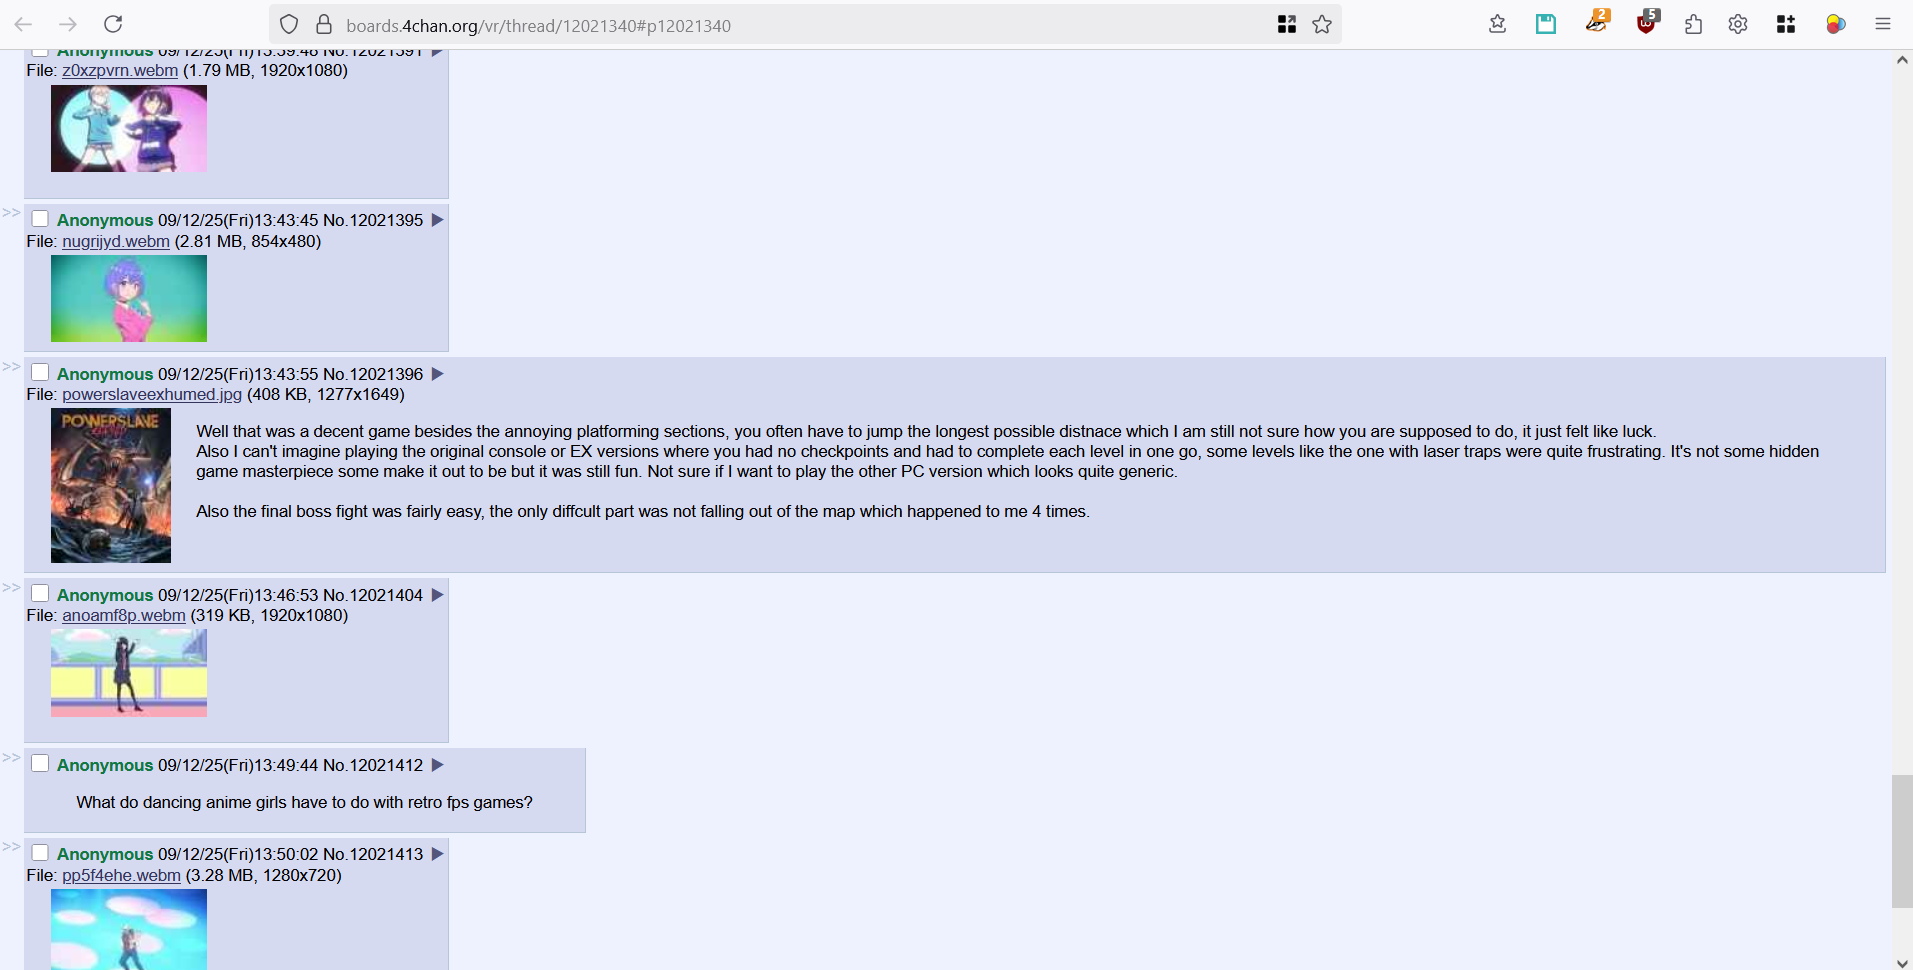This screenshot has height=970, width=1913.
Task: Expand post menu arrow beside No.12021396
Action: tap(437, 374)
